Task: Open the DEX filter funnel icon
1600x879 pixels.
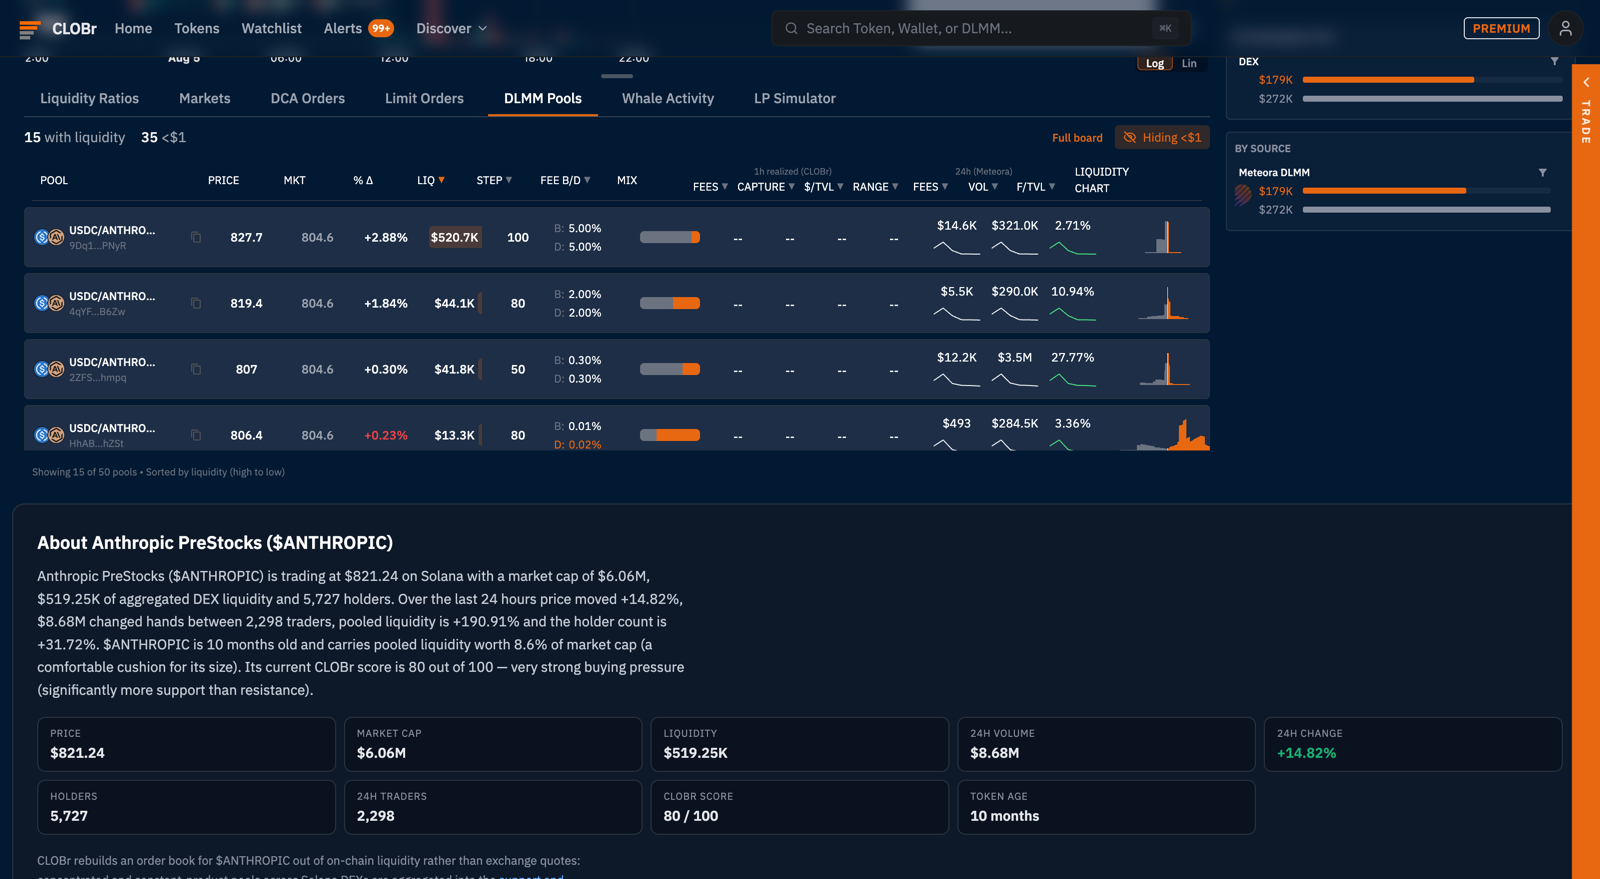Action: click(x=1554, y=61)
